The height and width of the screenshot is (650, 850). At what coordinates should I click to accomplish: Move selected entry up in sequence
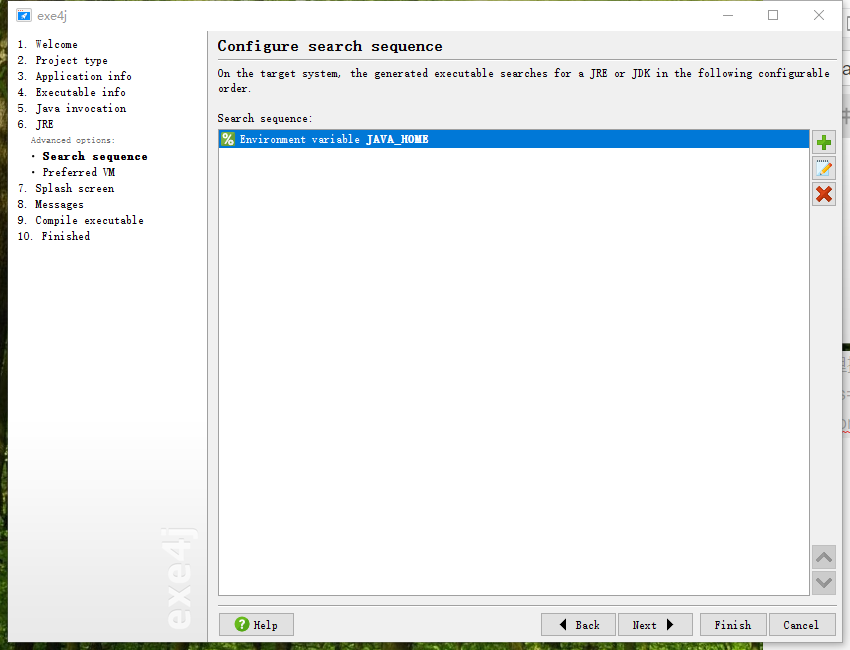point(823,557)
